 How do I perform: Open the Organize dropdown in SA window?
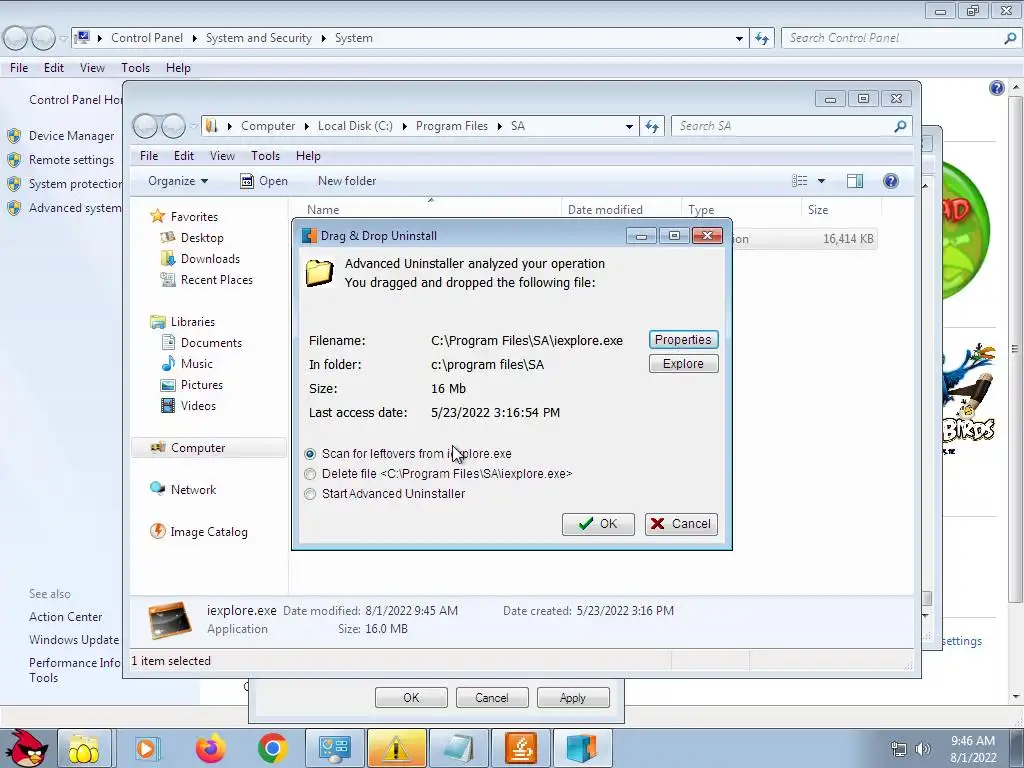pos(178,181)
